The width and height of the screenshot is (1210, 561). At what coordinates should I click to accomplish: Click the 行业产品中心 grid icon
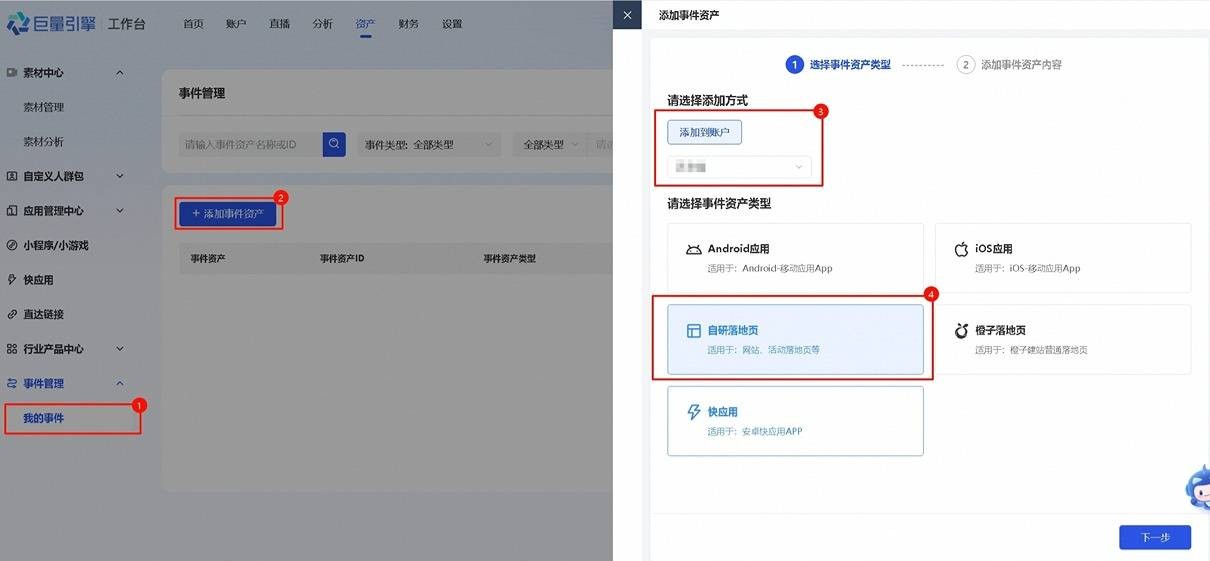(12, 349)
